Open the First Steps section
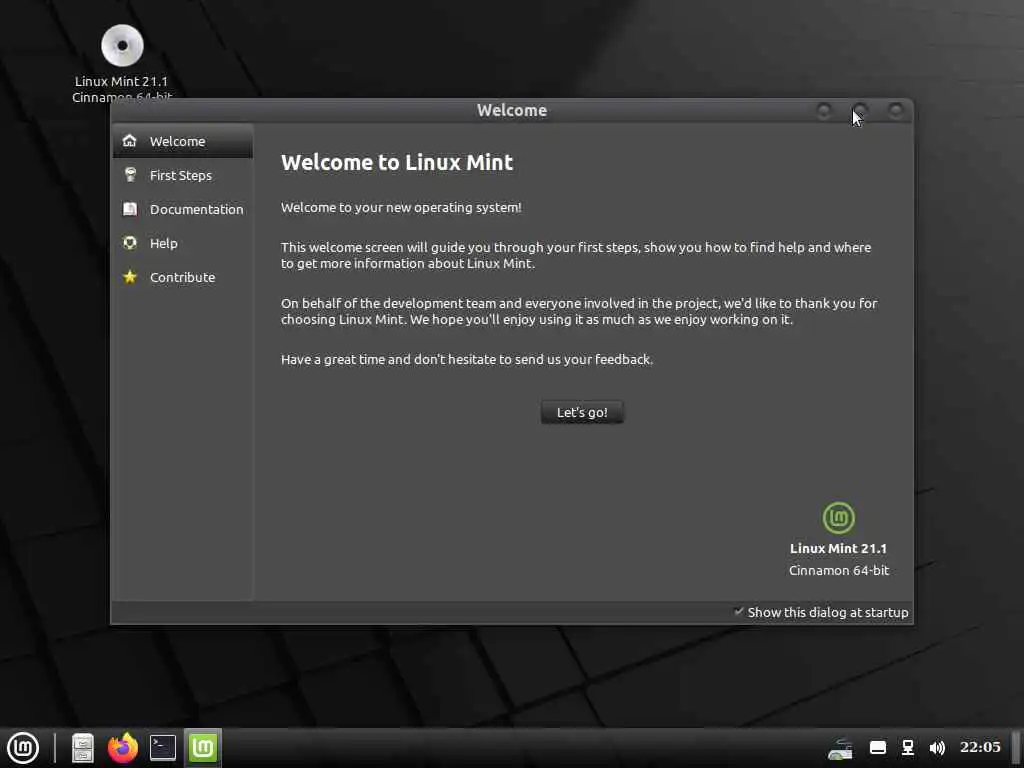The height and width of the screenshot is (768, 1024). [x=182, y=175]
